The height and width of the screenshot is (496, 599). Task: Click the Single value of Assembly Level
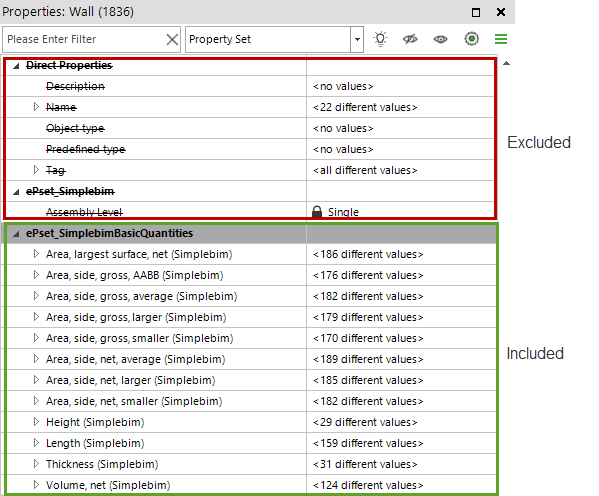[343, 212]
